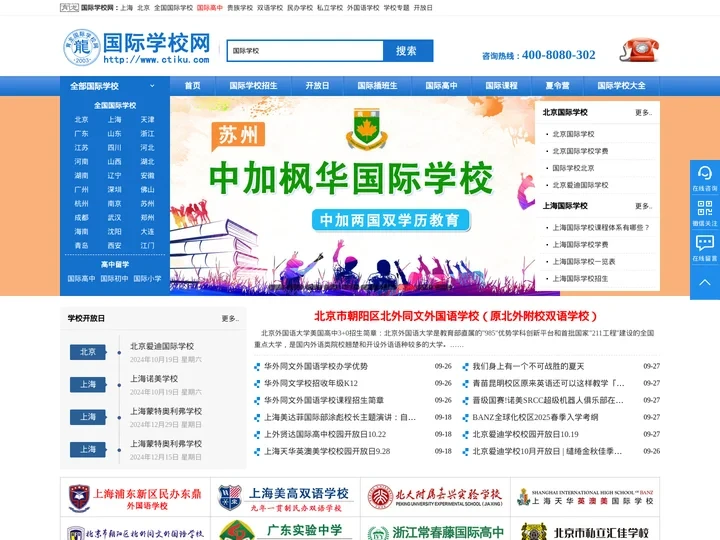Viewport: 720px width, 540px height.
Task: Open the 国际插班生 nav item
Action: pos(377,86)
